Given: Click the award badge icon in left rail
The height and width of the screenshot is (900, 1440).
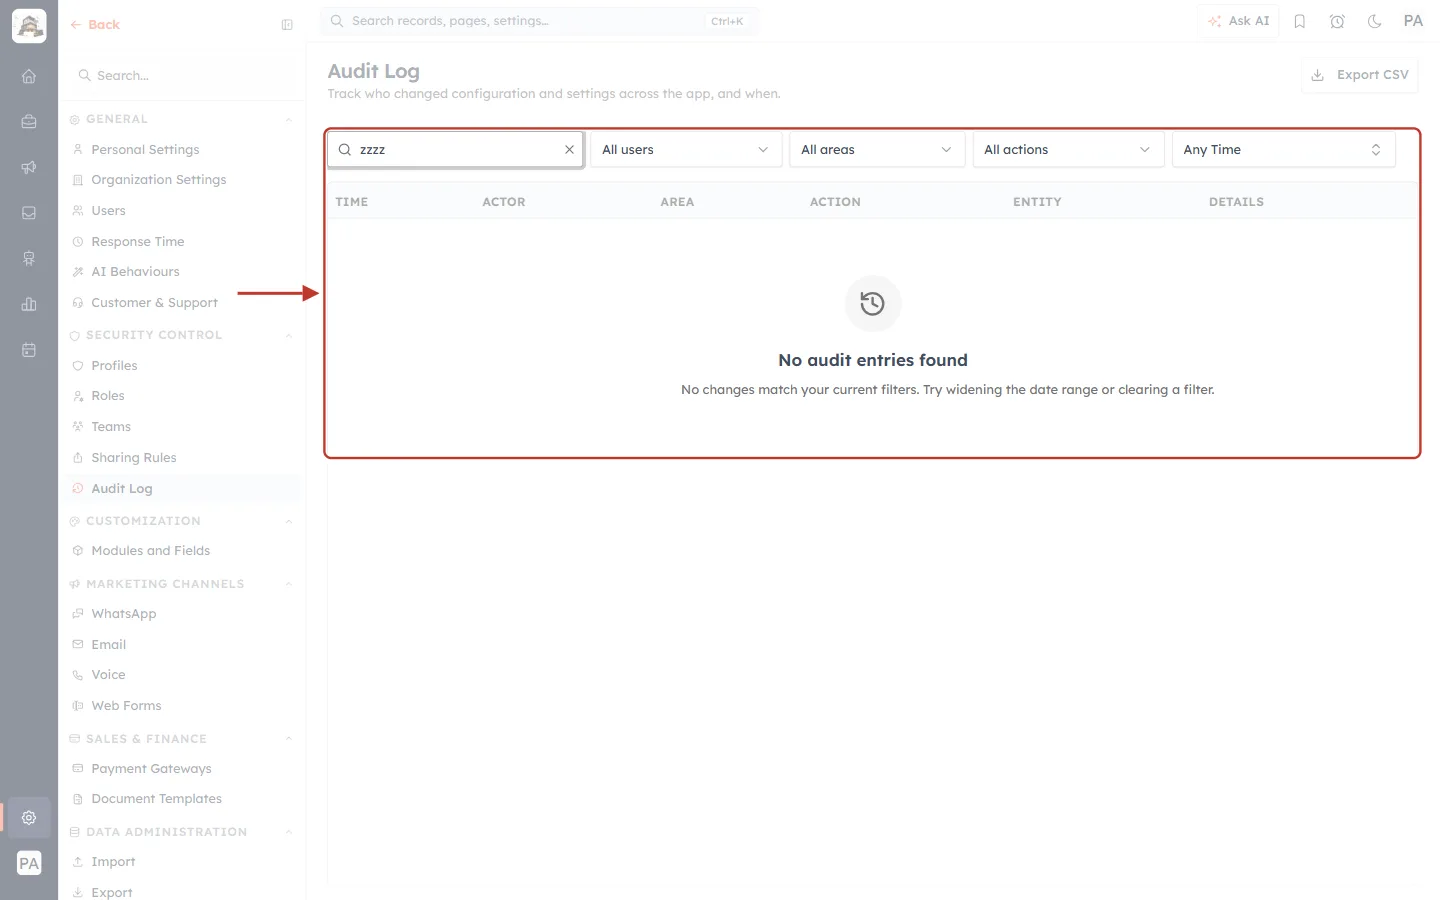Looking at the screenshot, I should [29, 259].
